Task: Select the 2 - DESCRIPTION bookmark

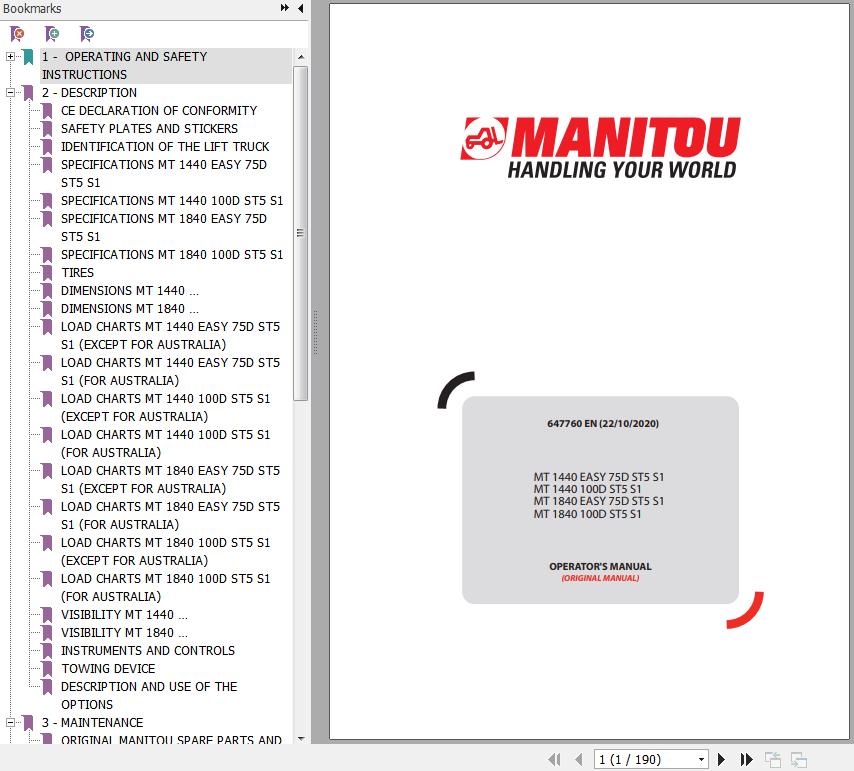Action: tap(89, 93)
